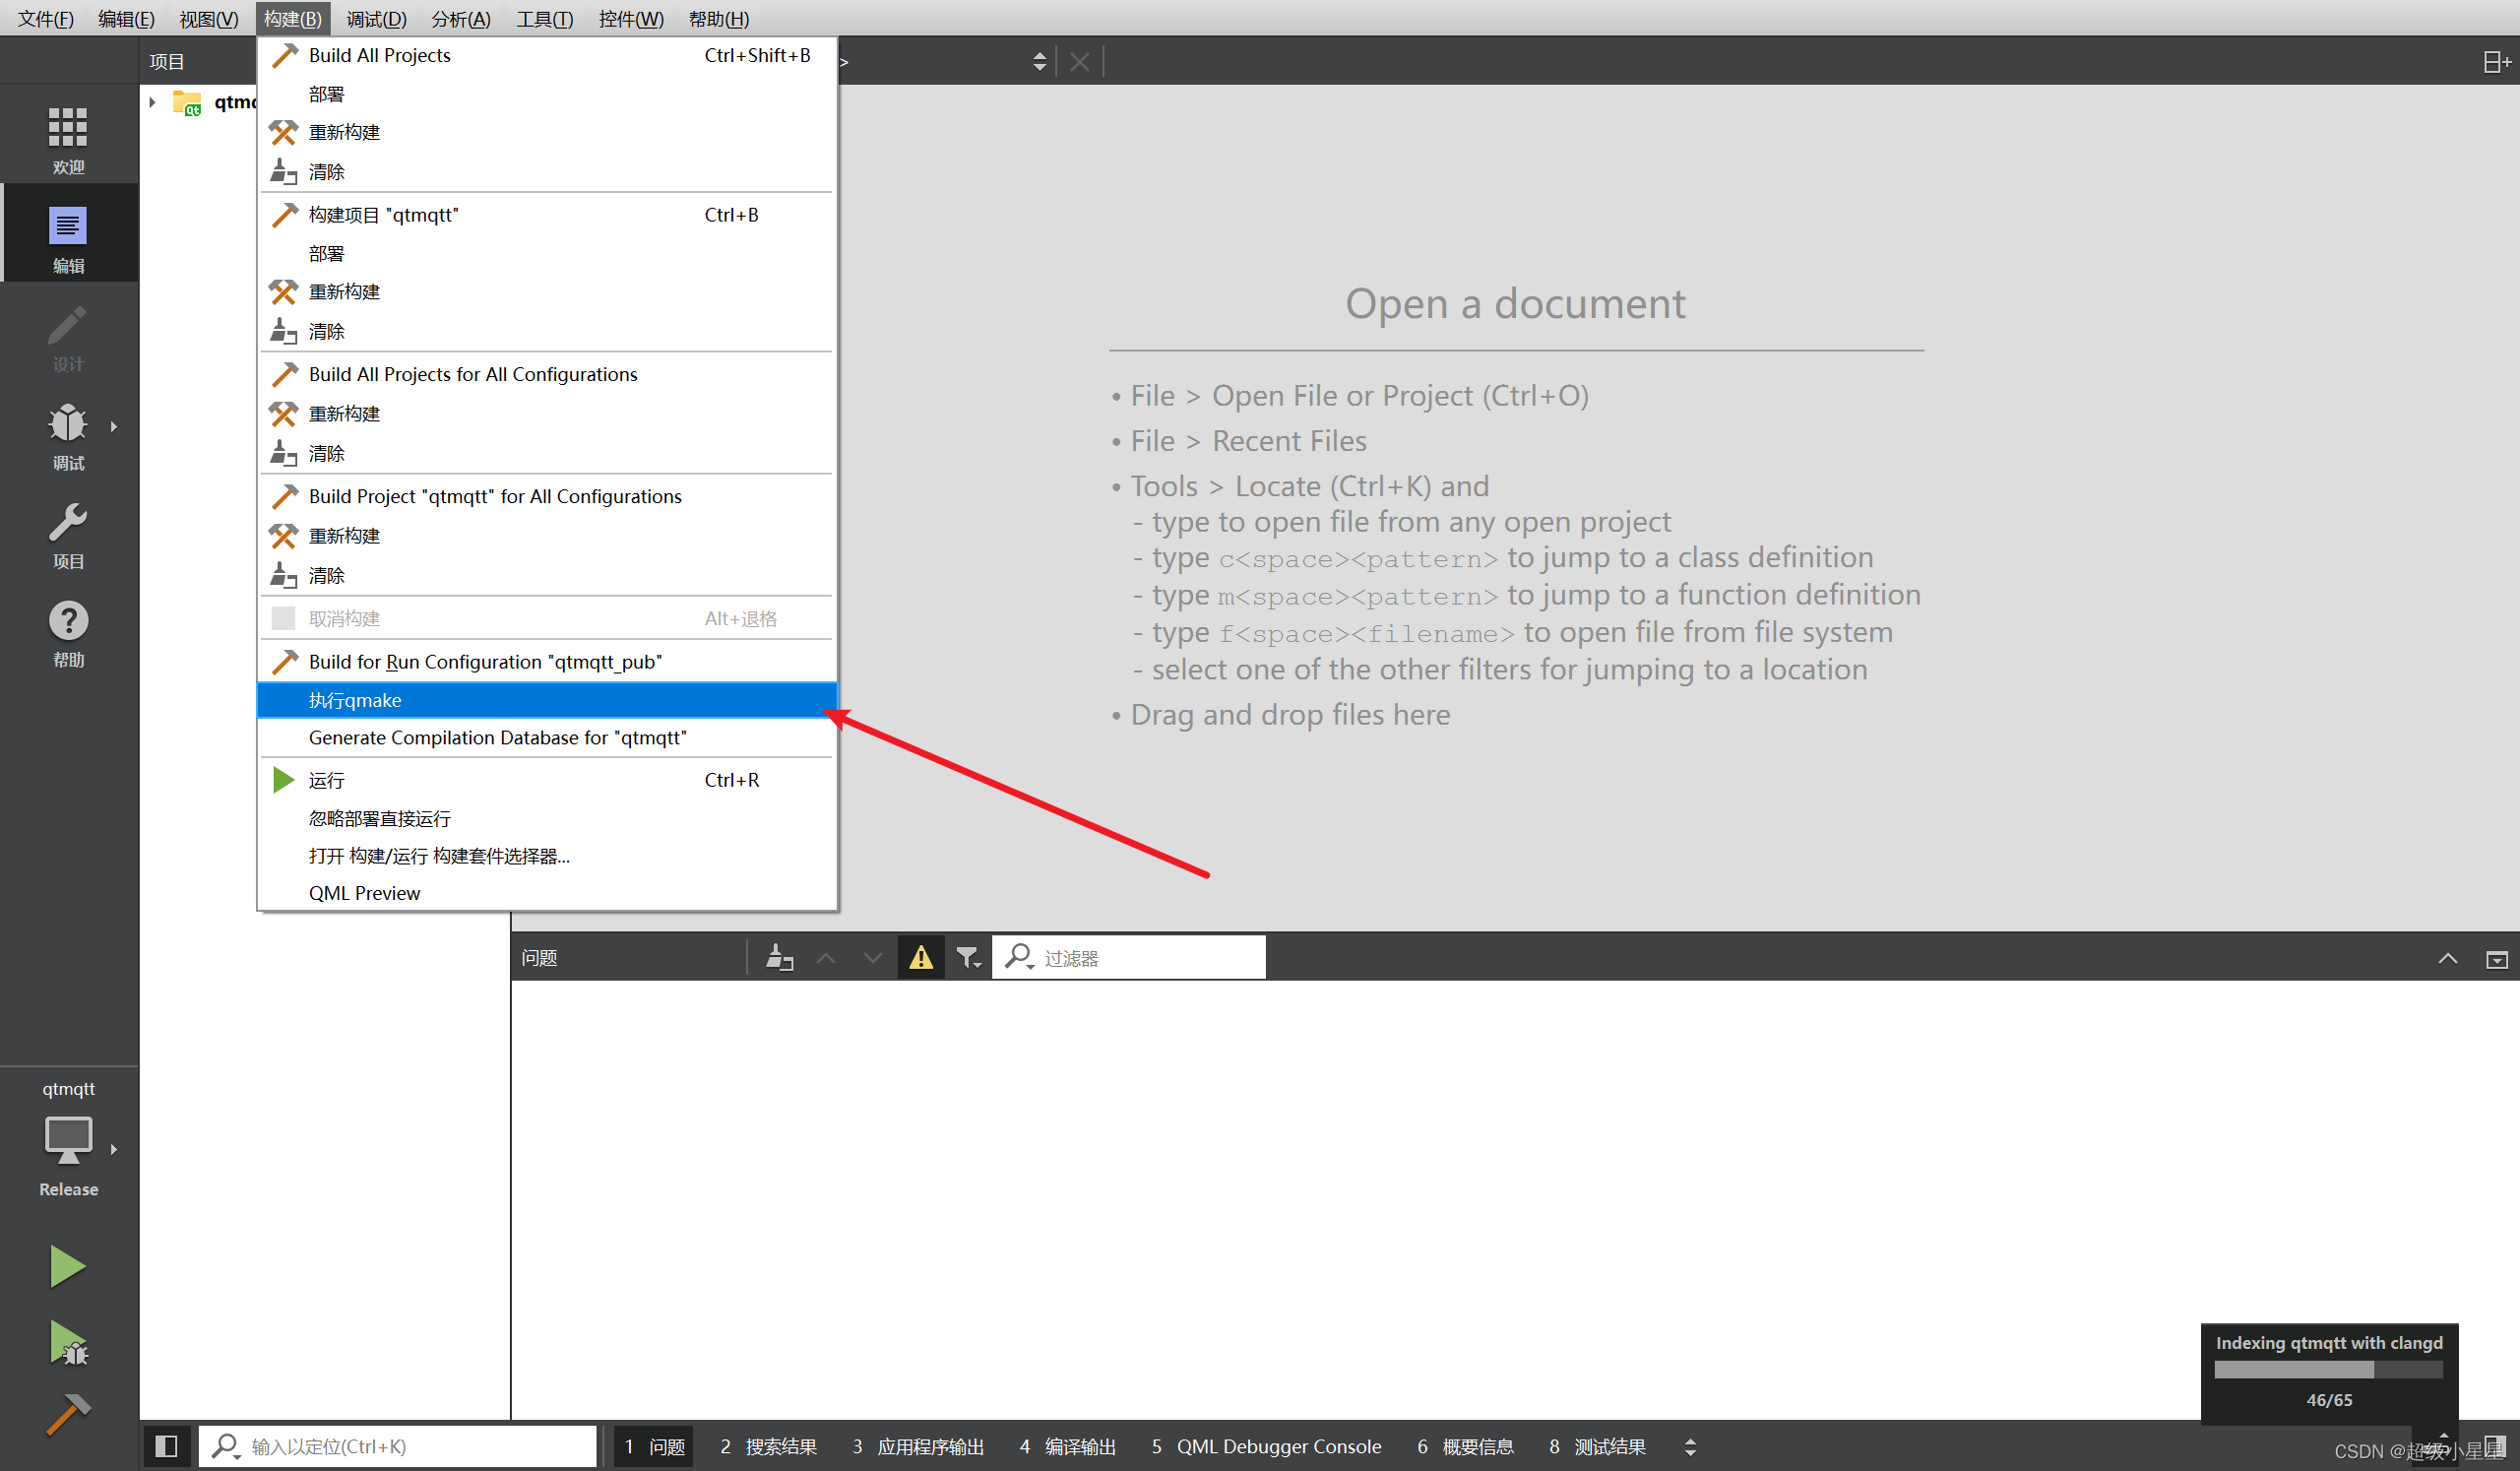Open the Debug (调试) mode
The width and height of the screenshot is (2520, 1471).
[x=68, y=436]
